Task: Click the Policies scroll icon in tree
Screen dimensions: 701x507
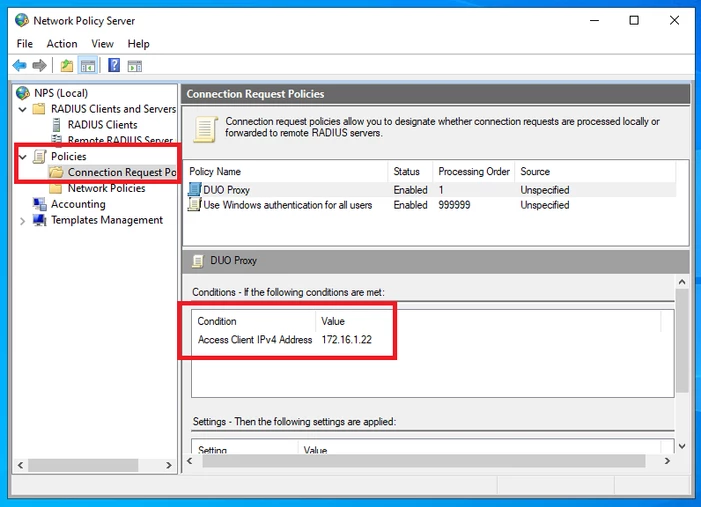Action: point(39,156)
